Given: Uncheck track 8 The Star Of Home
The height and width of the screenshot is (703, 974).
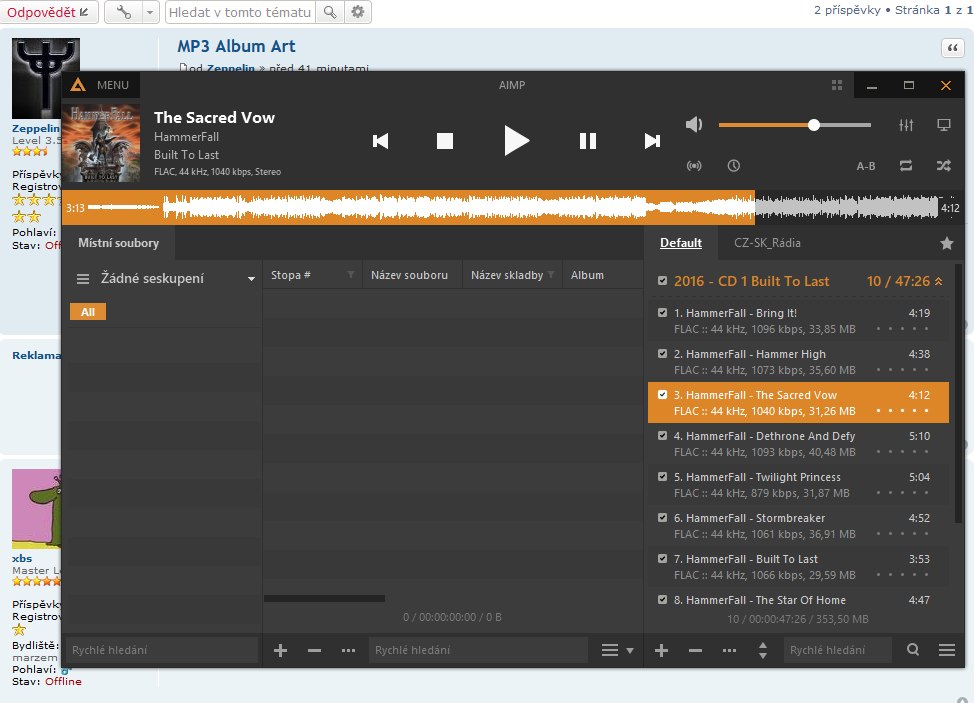Looking at the screenshot, I should click(662, 600).
